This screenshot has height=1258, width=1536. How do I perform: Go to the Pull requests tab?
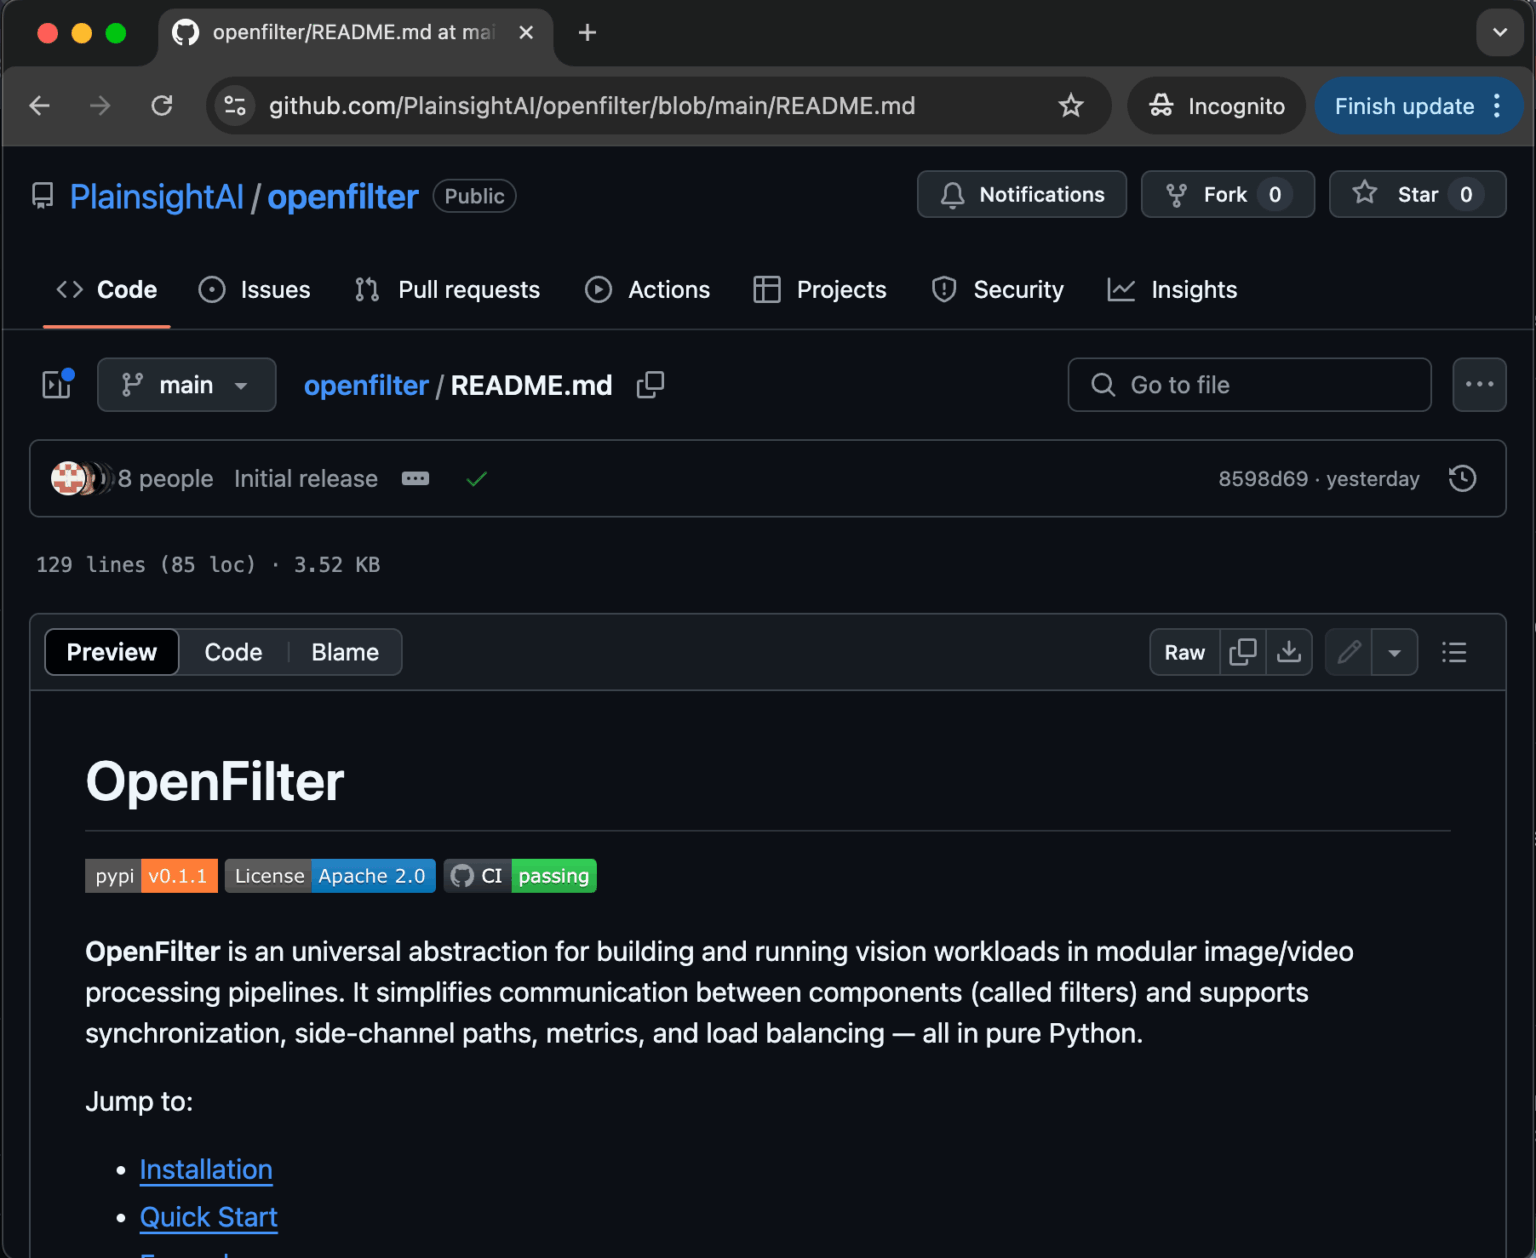click(447, 290)
